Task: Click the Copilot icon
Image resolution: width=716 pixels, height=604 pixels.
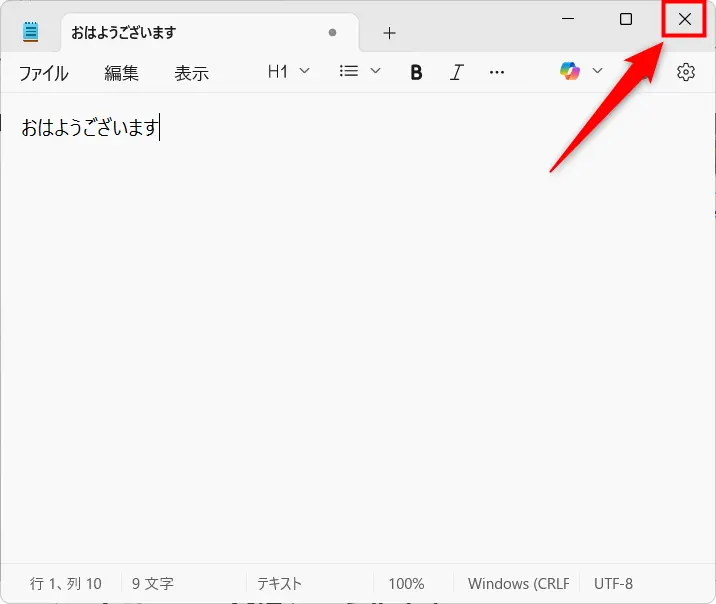Action: pyautogui.click(x=570, y=71)
